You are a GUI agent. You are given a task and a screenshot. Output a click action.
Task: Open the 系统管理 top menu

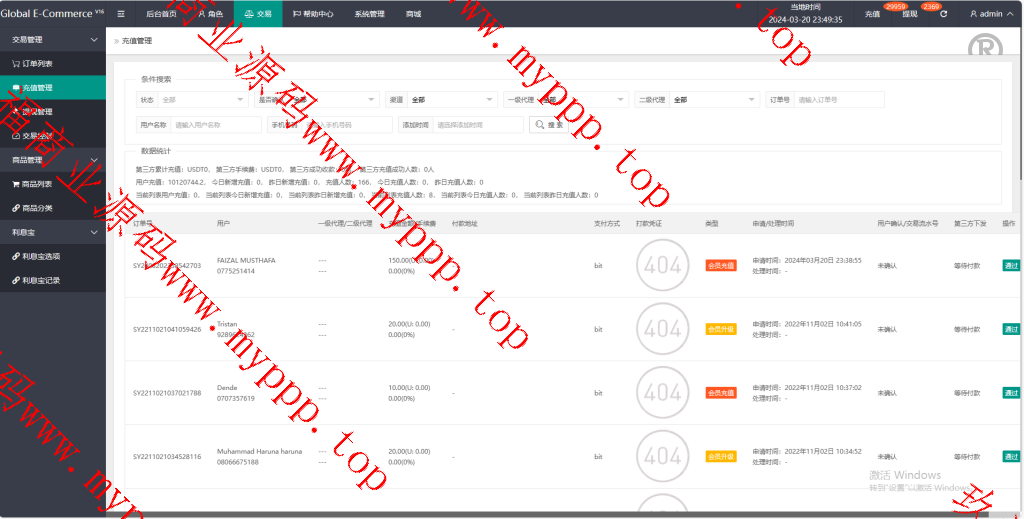point(369,14)
